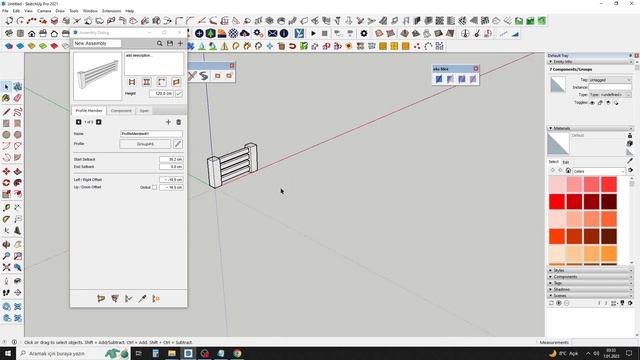Screen dimensions: 640x360
Task: Toggle entity visibility eye icon
Action: pyautogui.click(x=592, y=103)
